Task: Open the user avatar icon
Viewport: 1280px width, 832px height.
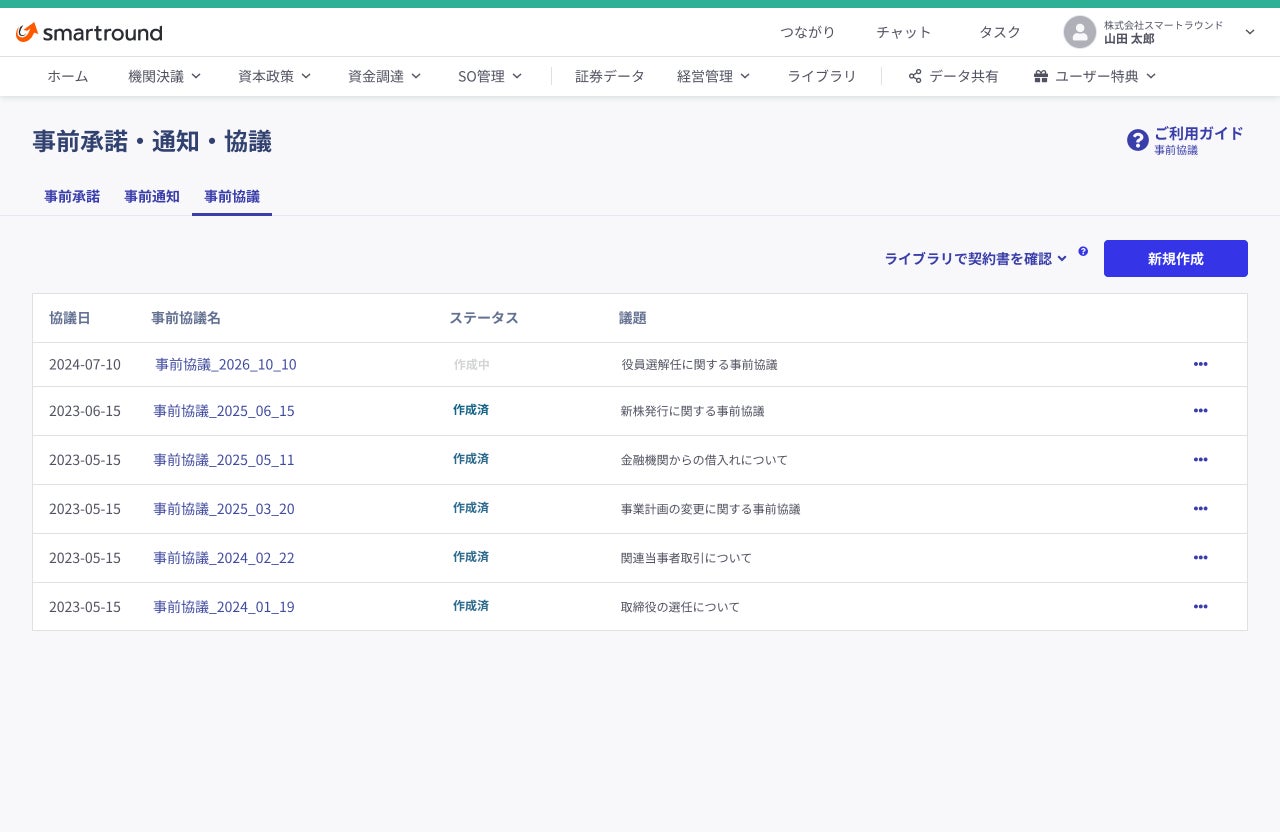Action: pos(1080,32)
